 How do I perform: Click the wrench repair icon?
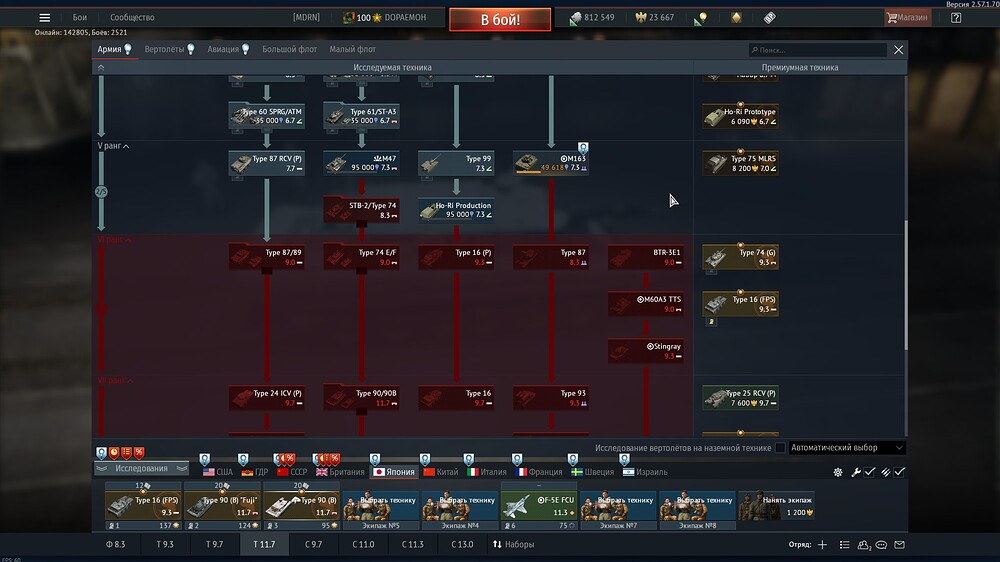pos(856,472)
